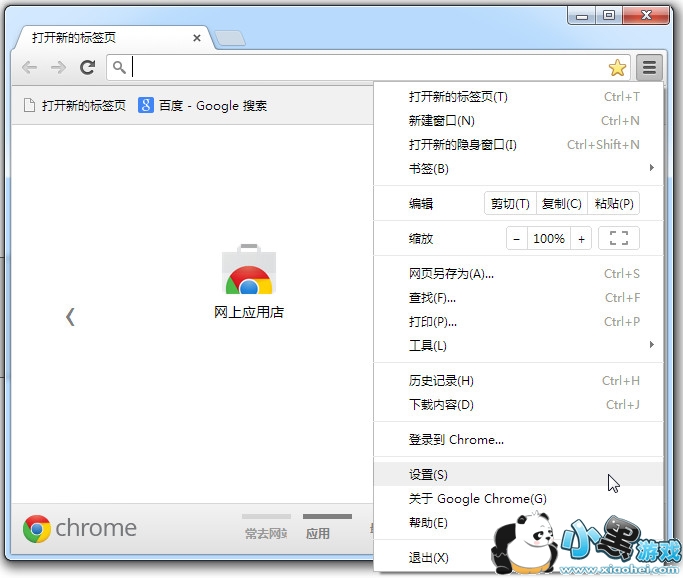Minimize the Chrome window
Screen dimensions: 683x578
[582, 16]
